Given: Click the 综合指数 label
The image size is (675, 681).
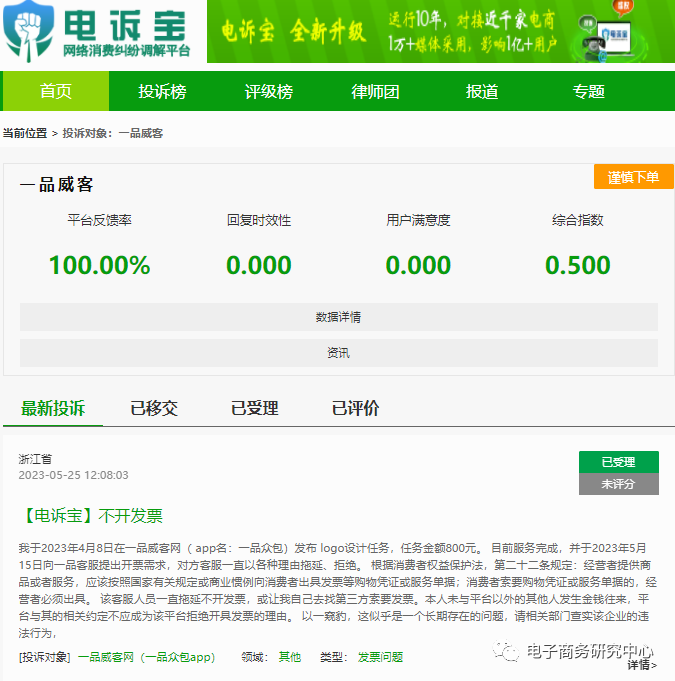Looking at the screenshot, I should point(578,220).
